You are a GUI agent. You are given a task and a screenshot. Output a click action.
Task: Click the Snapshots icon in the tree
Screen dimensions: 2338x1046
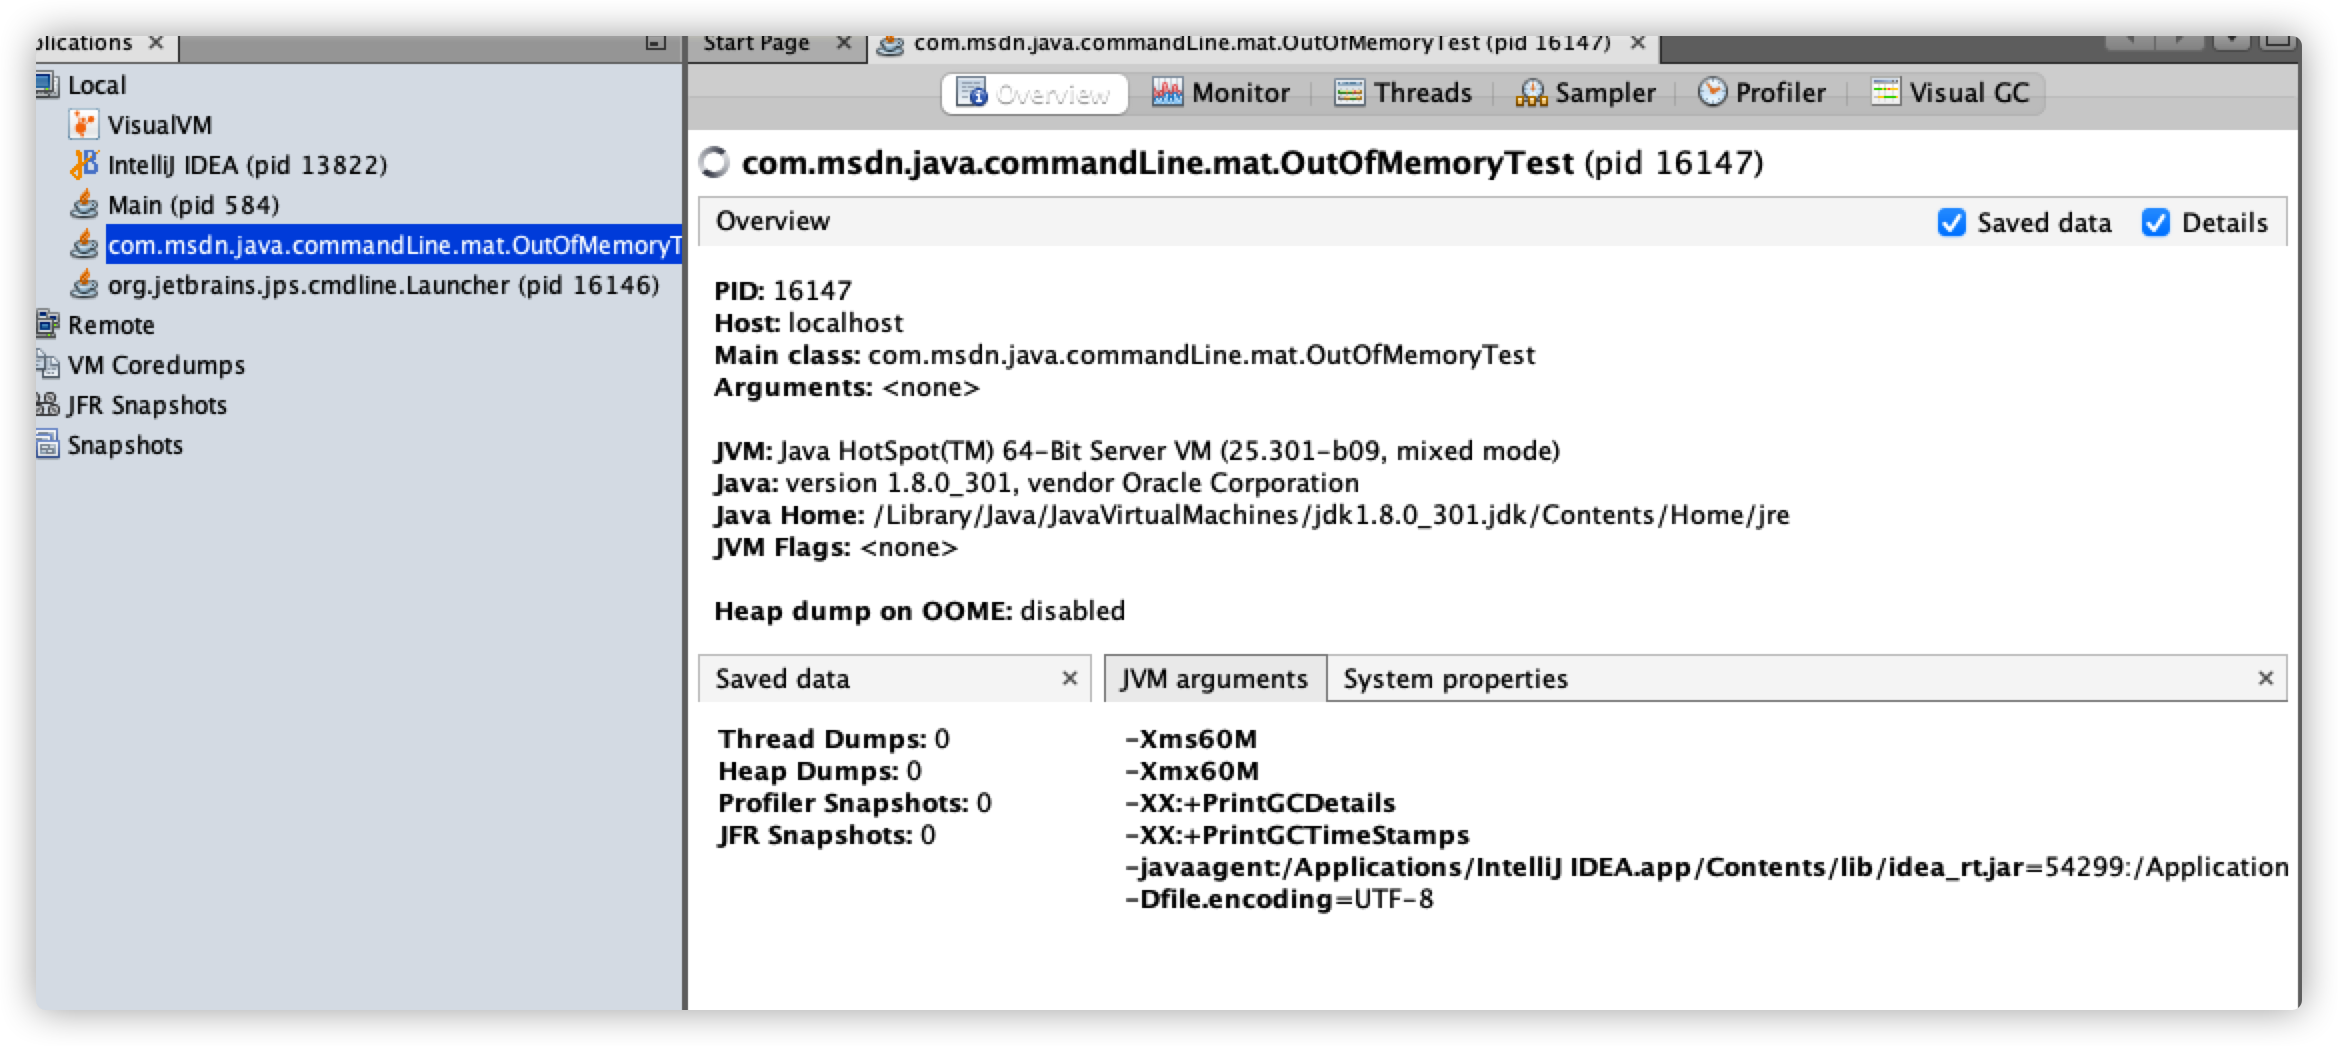click(x=47, y=444)
